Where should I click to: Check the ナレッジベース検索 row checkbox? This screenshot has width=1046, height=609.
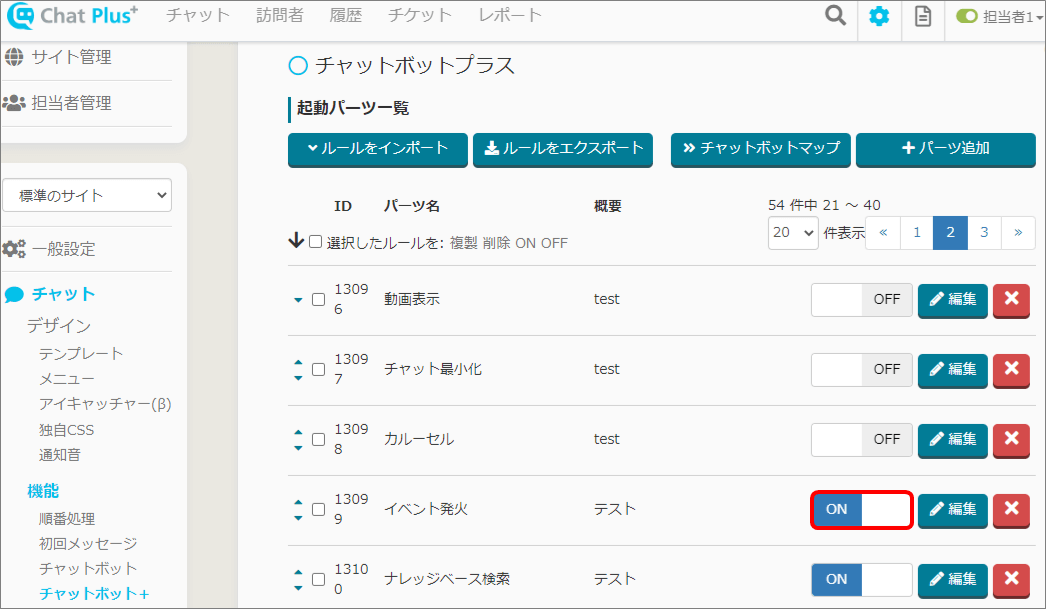tap(319, 580)
